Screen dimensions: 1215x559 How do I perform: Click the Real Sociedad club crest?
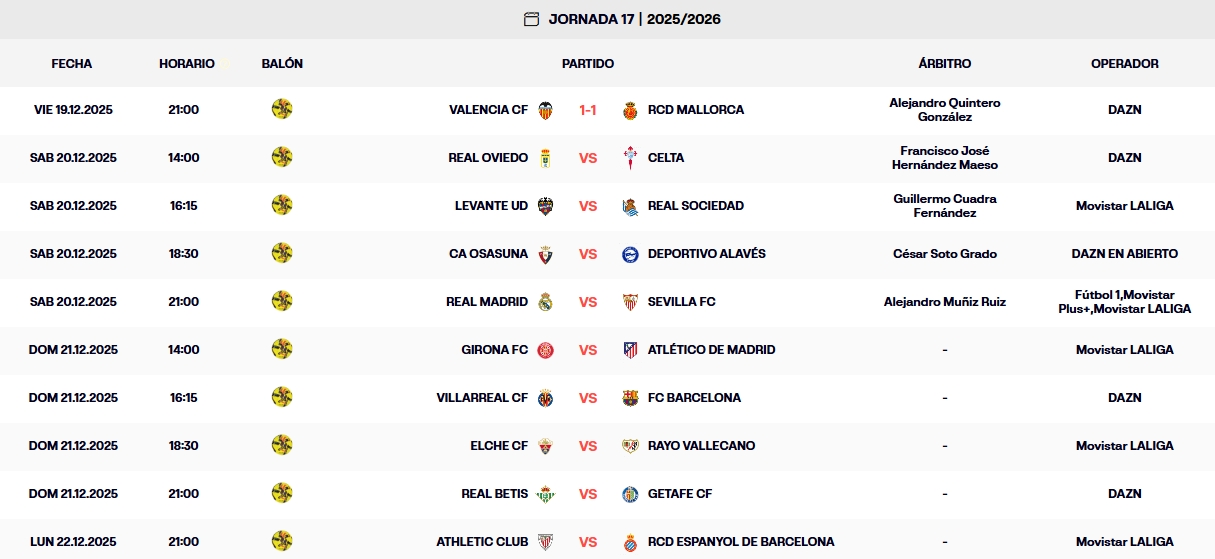[x=630, y=206]
